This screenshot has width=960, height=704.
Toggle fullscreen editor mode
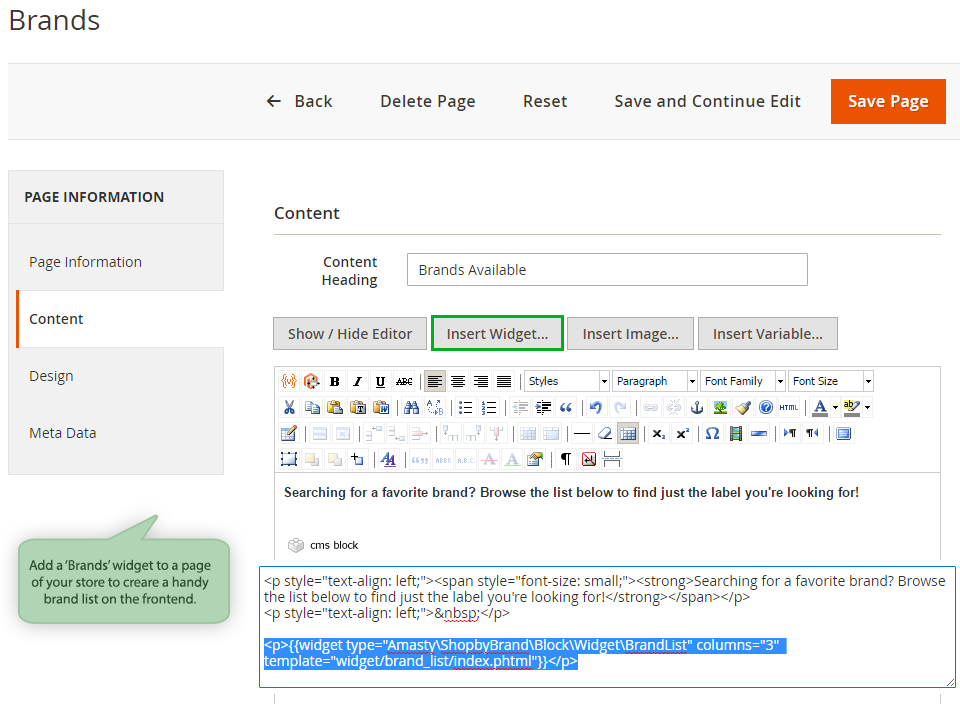[844, 433]
